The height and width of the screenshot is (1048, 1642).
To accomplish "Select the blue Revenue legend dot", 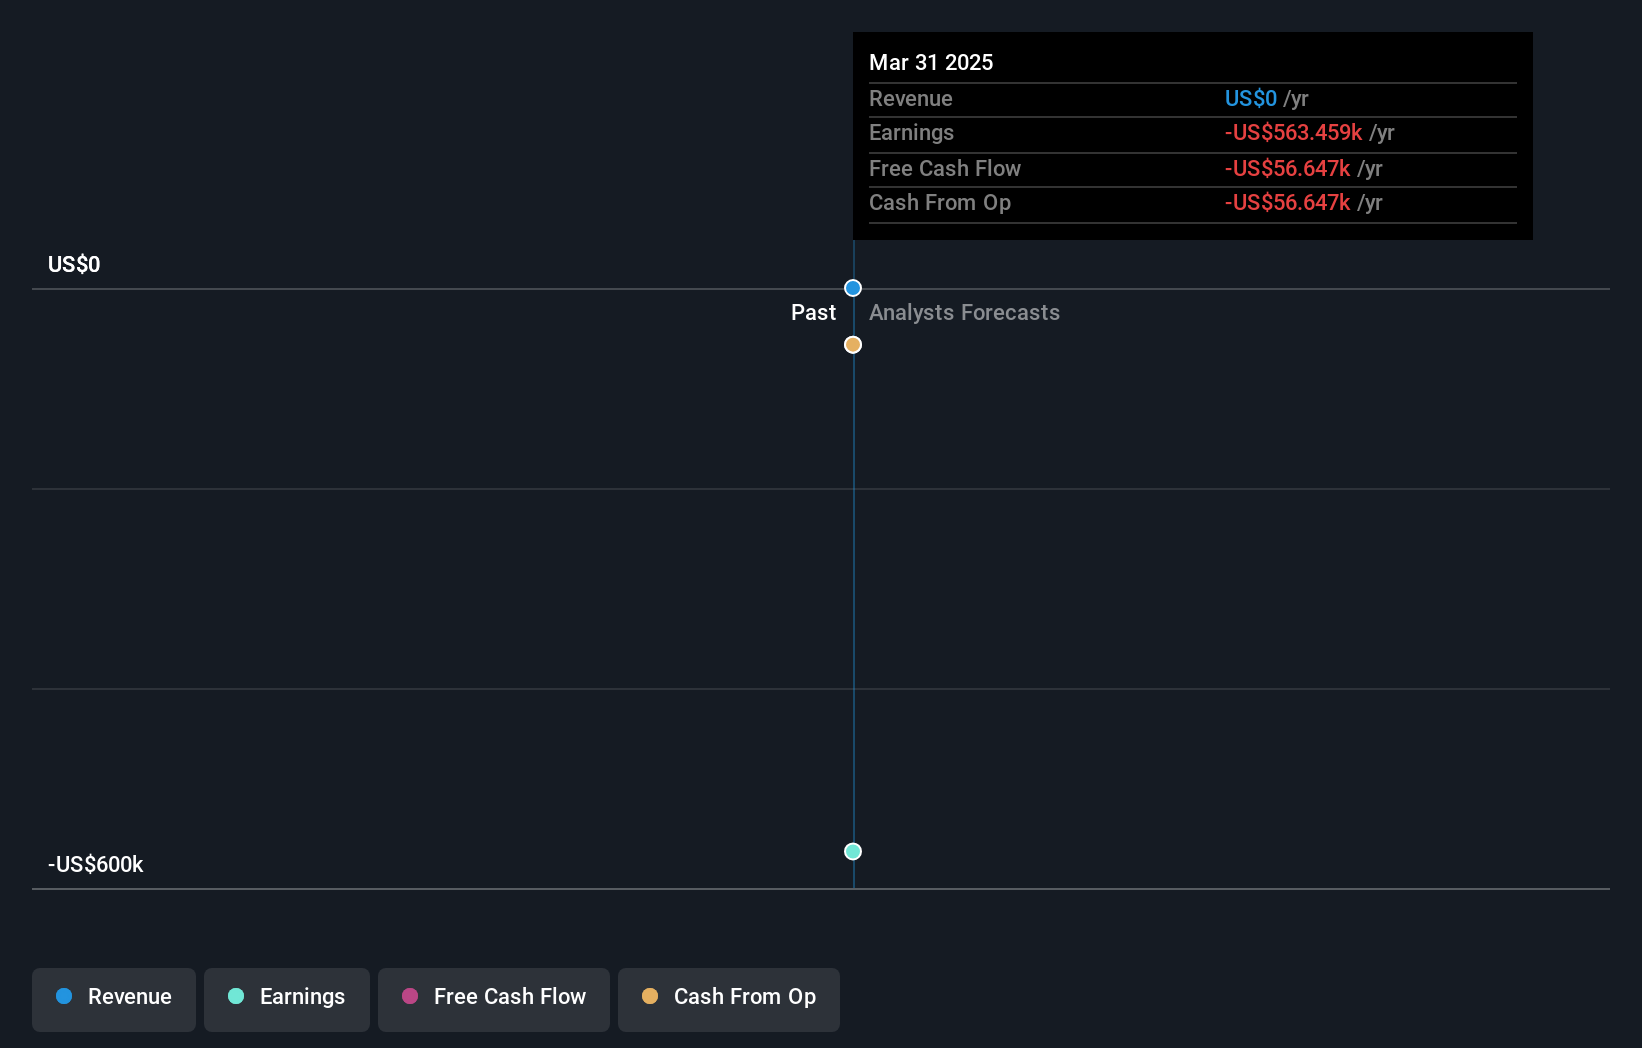I will point(65,996).
